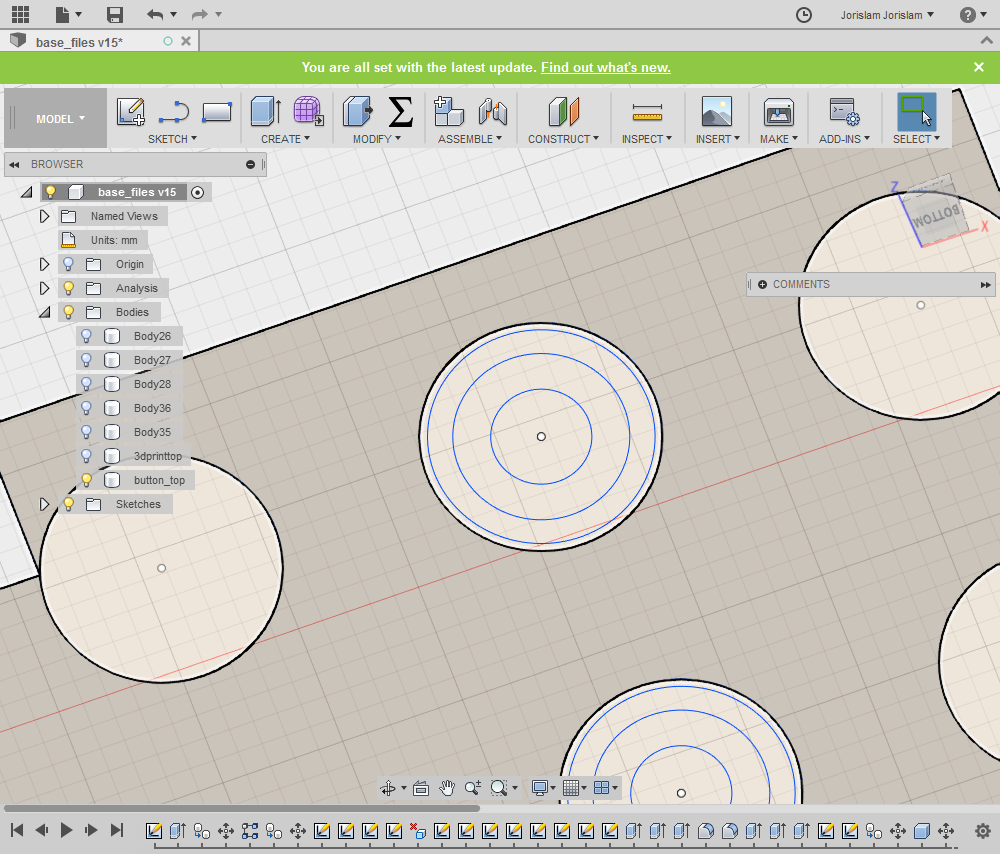Open the SKETCH menu
Viewport: 1000px width, 854px height.
coord(172,138)
